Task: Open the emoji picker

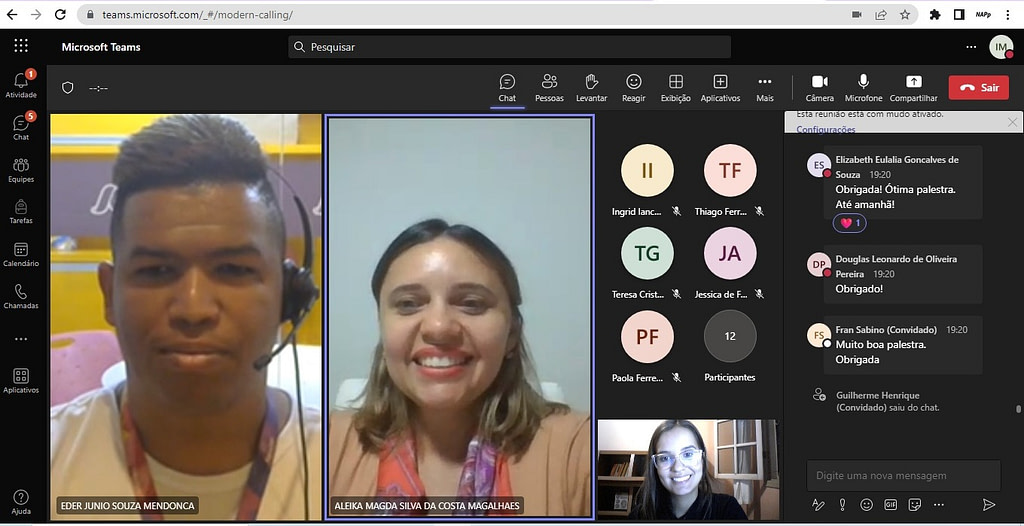Action: [867, 504]
